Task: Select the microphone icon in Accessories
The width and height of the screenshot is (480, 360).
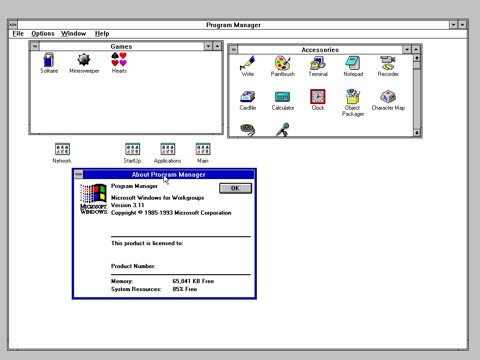Action: [283, 129]
